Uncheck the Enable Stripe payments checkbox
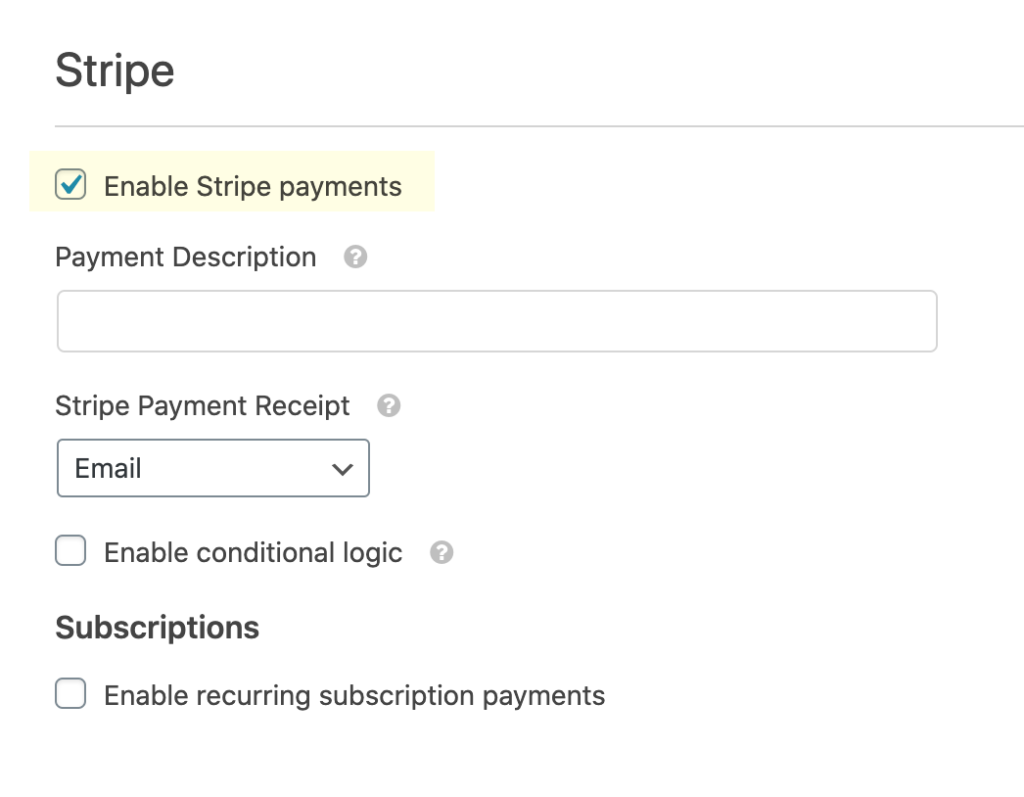 tap(71, 184)
